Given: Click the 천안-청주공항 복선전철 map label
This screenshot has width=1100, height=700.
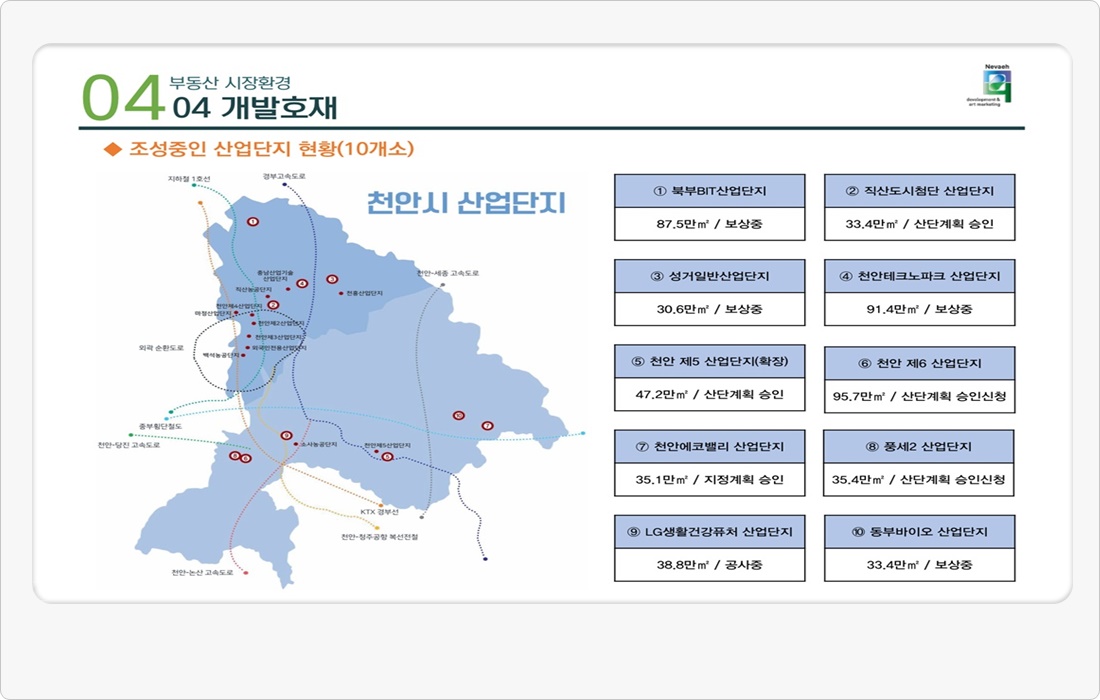Looking at the screenshot, I should (380, 537).
